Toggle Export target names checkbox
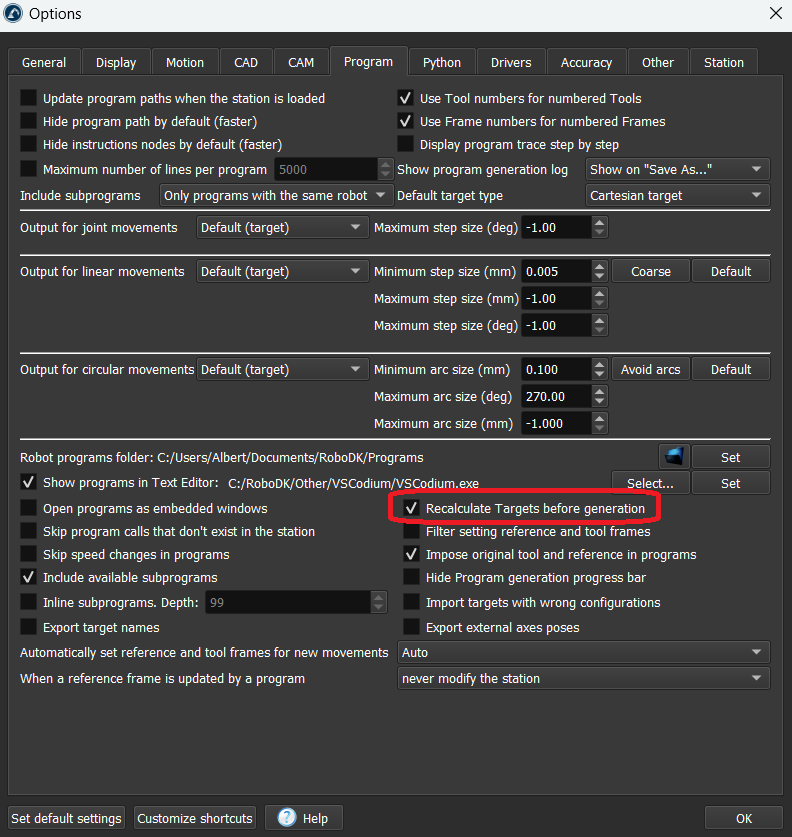 (28, 628)
